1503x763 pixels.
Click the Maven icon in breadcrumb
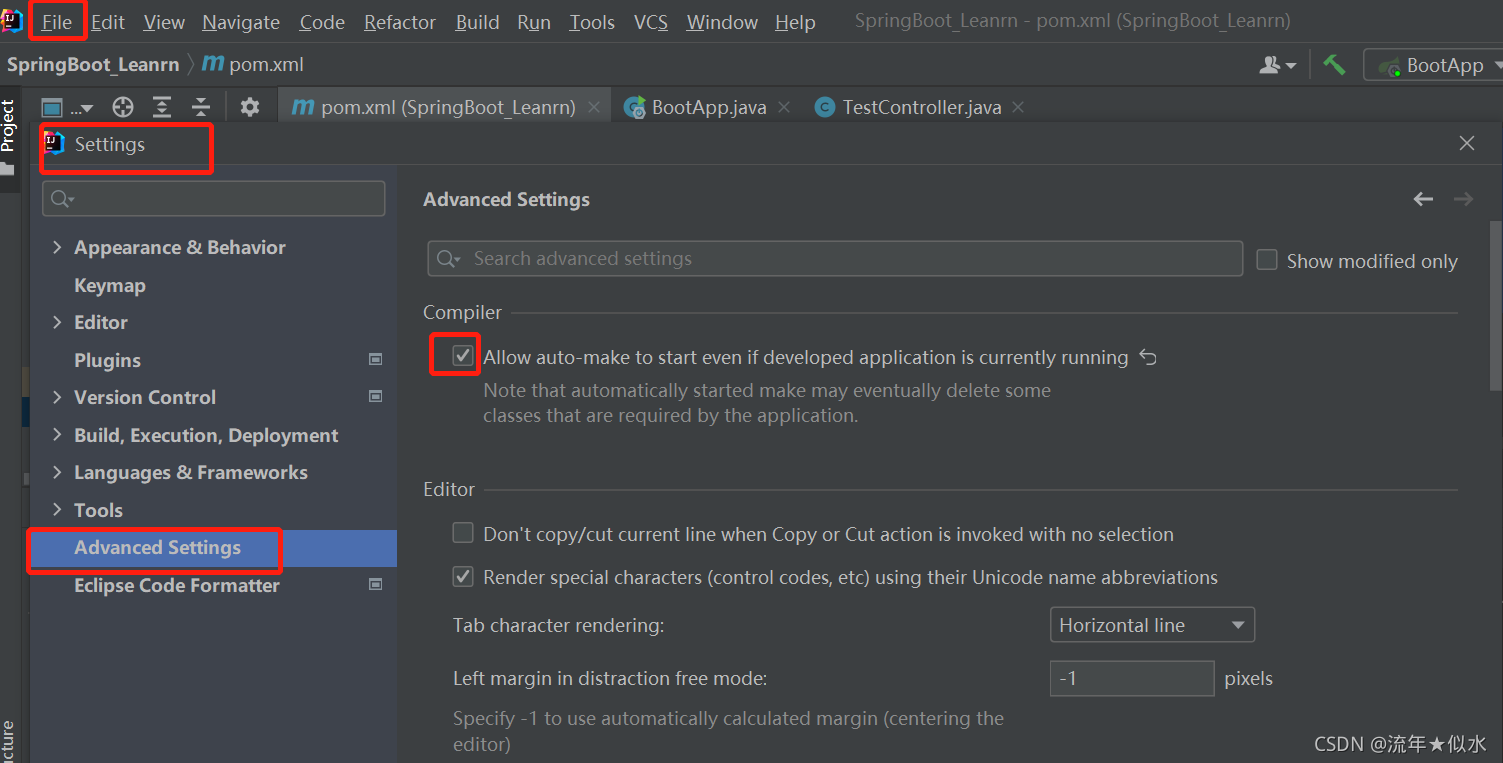click(213, 64)
